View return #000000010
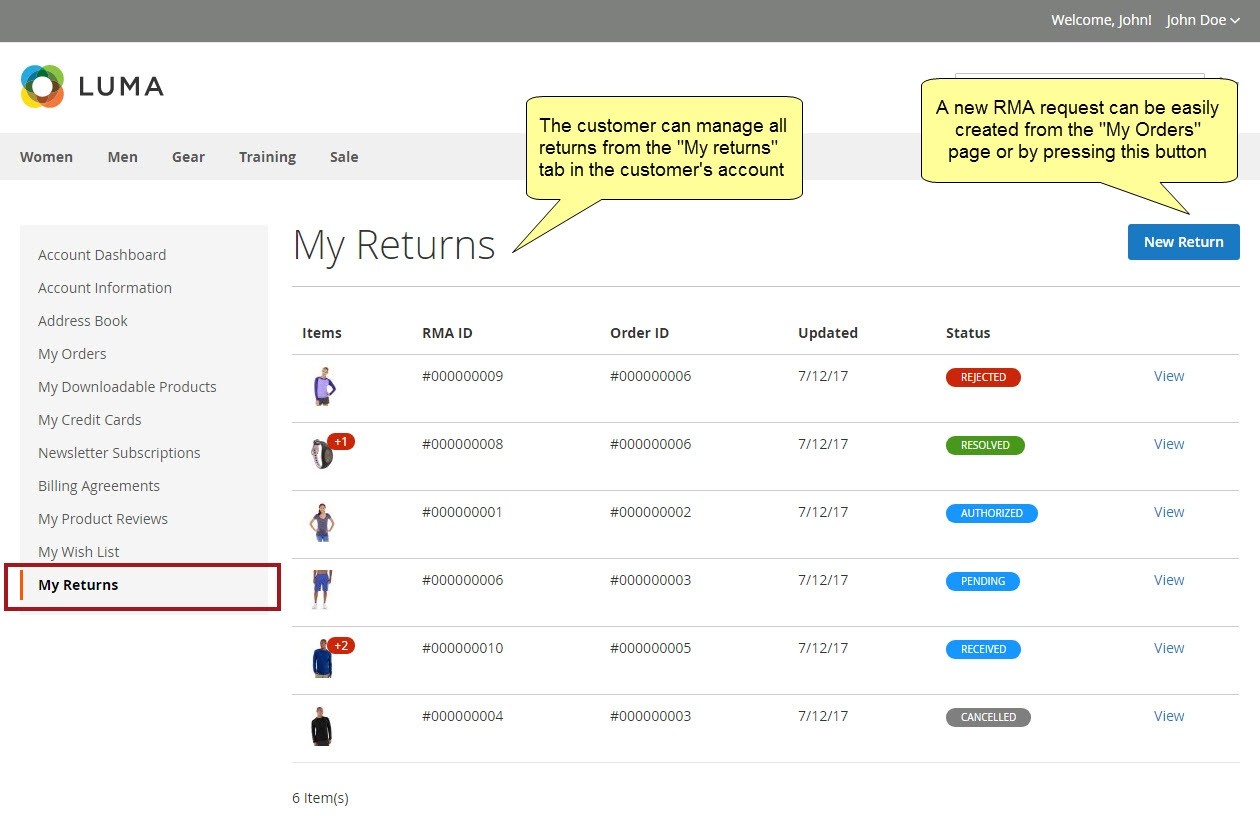 click(x=1169, y=648)
